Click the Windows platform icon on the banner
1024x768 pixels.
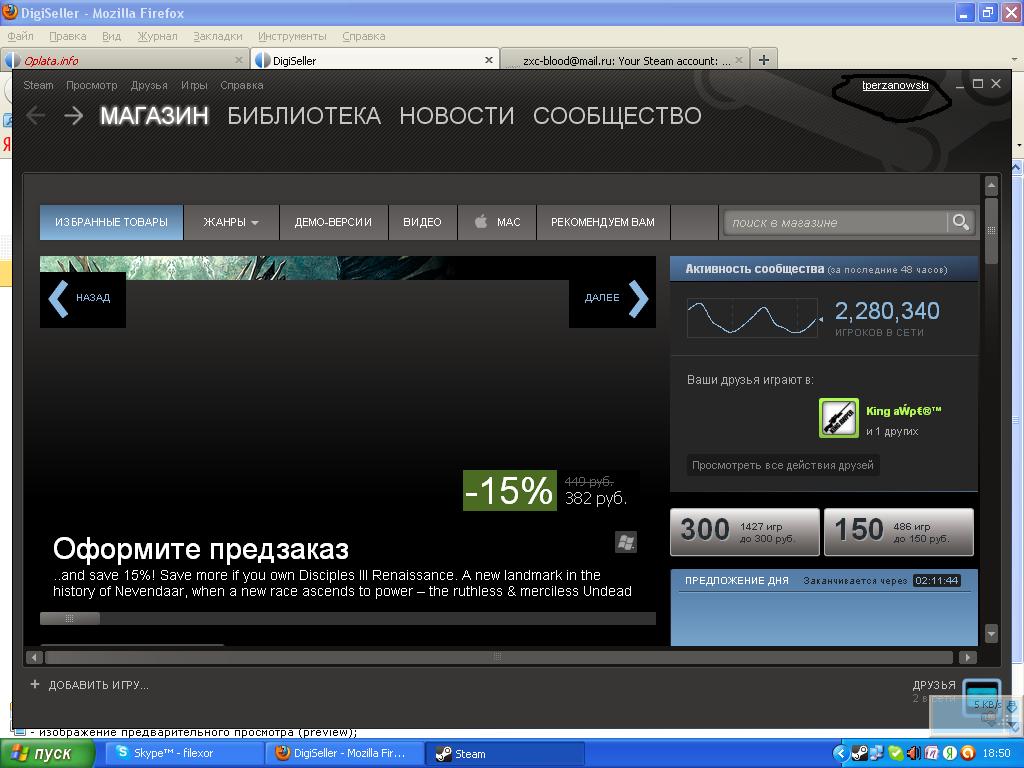(x=626, y=542)
